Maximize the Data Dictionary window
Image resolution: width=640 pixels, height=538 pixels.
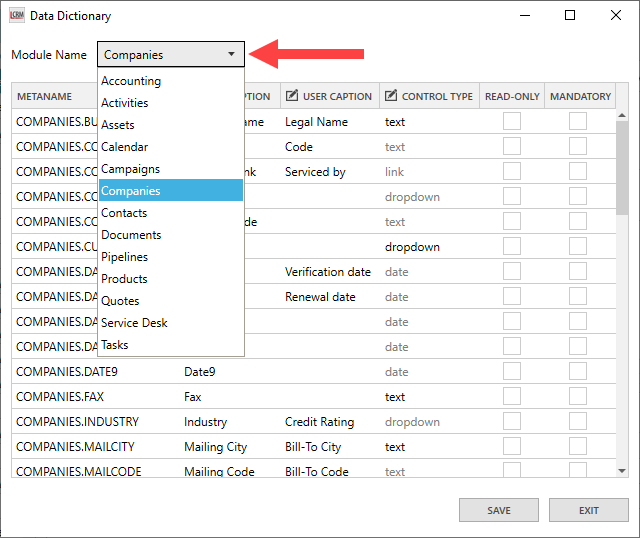coord(570,16)
